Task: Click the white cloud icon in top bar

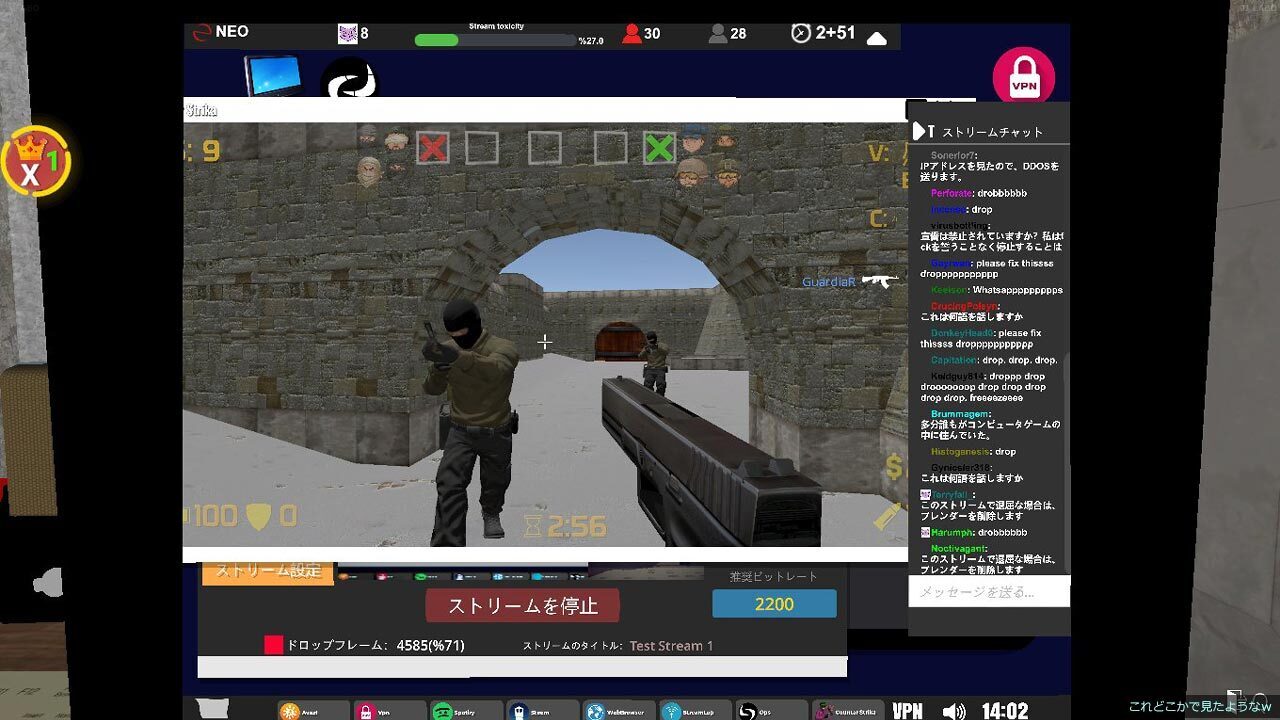Action: pyautogui.click(x=877, y=38)
